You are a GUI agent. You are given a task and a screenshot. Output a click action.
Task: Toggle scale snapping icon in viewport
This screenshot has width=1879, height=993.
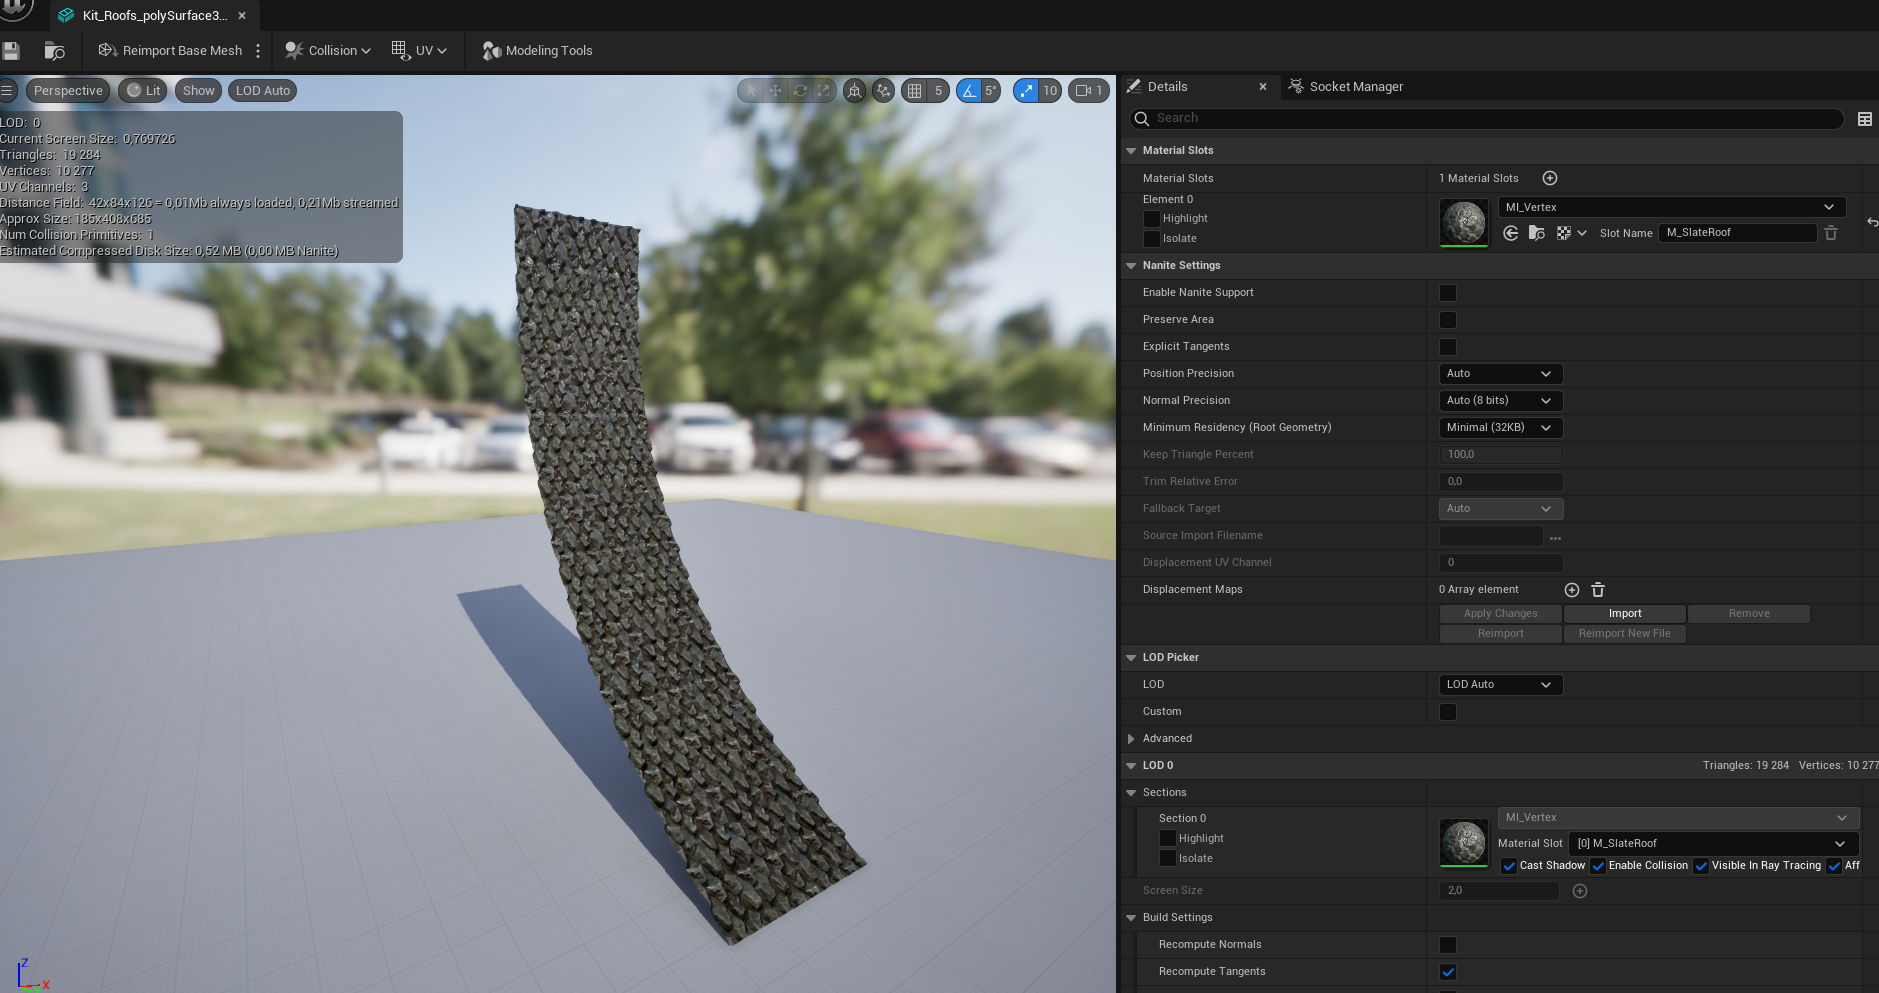pyautogui.click(x=1026, y=91)
